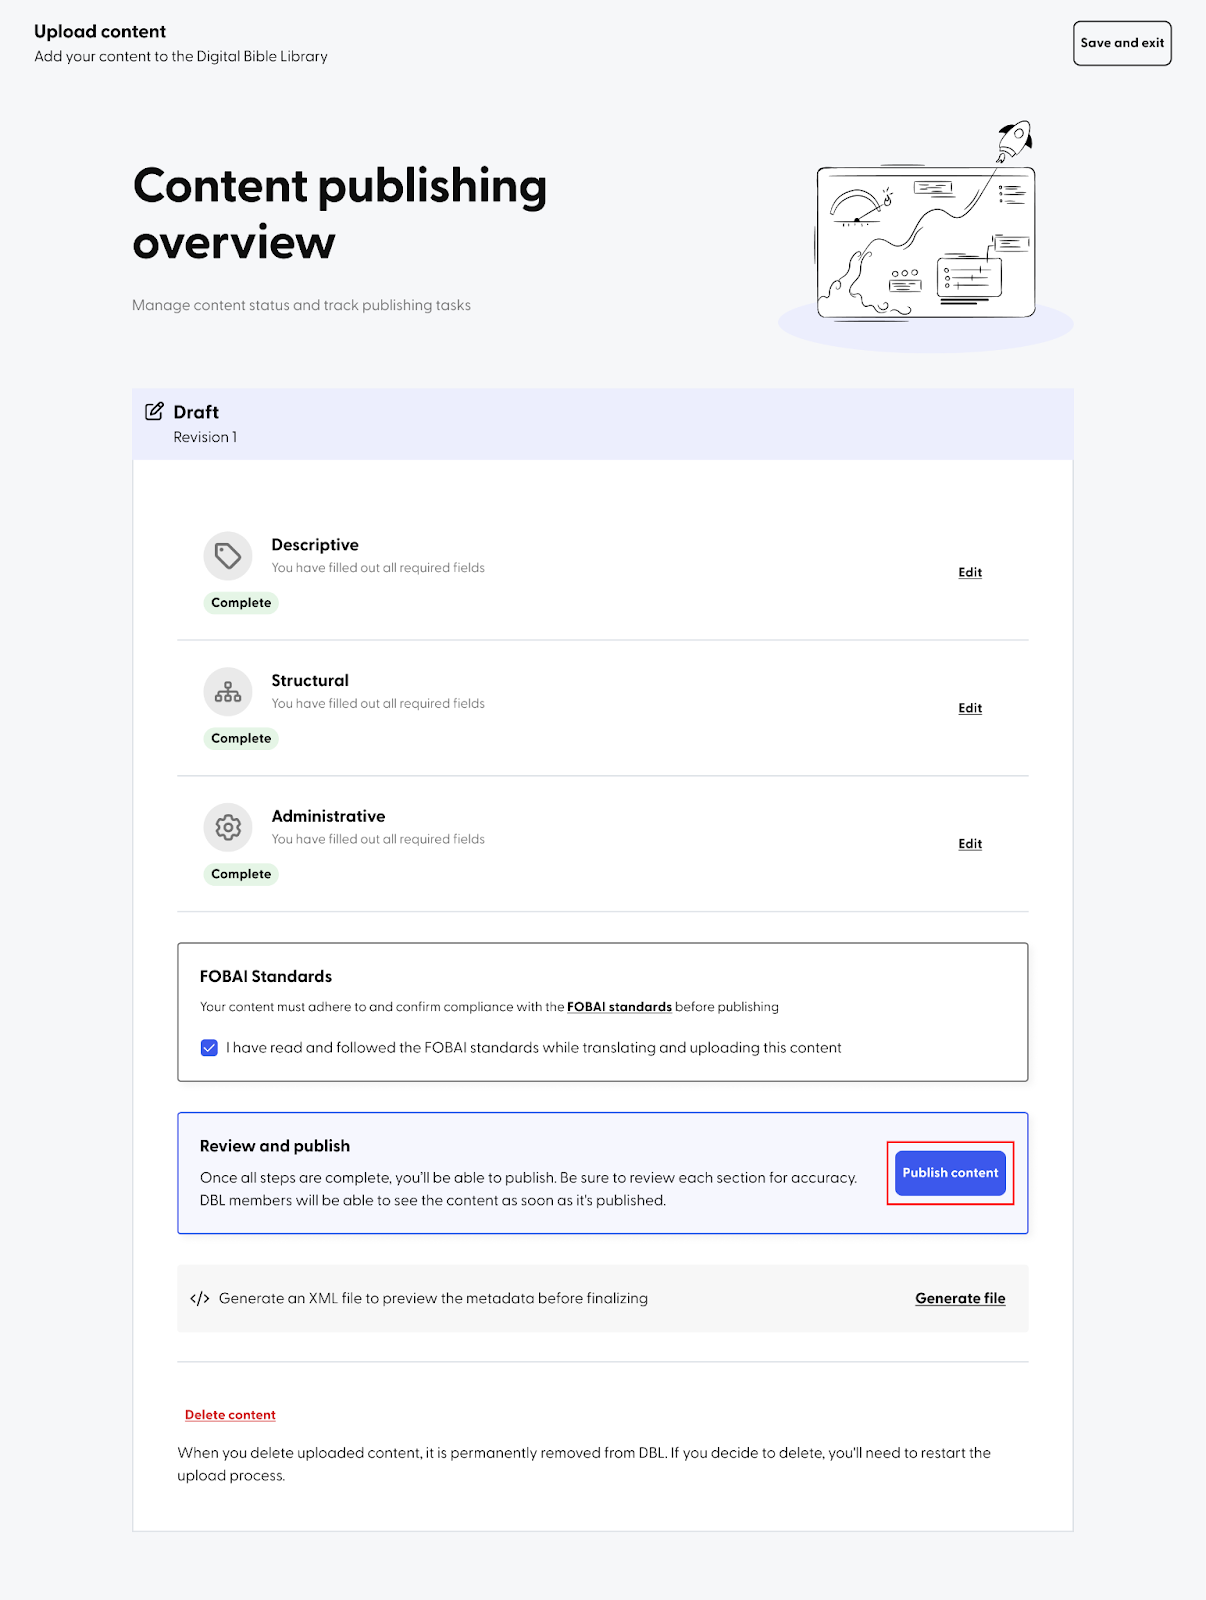Click Save and exit button
Screen dimensions: 1206x1600
point(1122,43)
